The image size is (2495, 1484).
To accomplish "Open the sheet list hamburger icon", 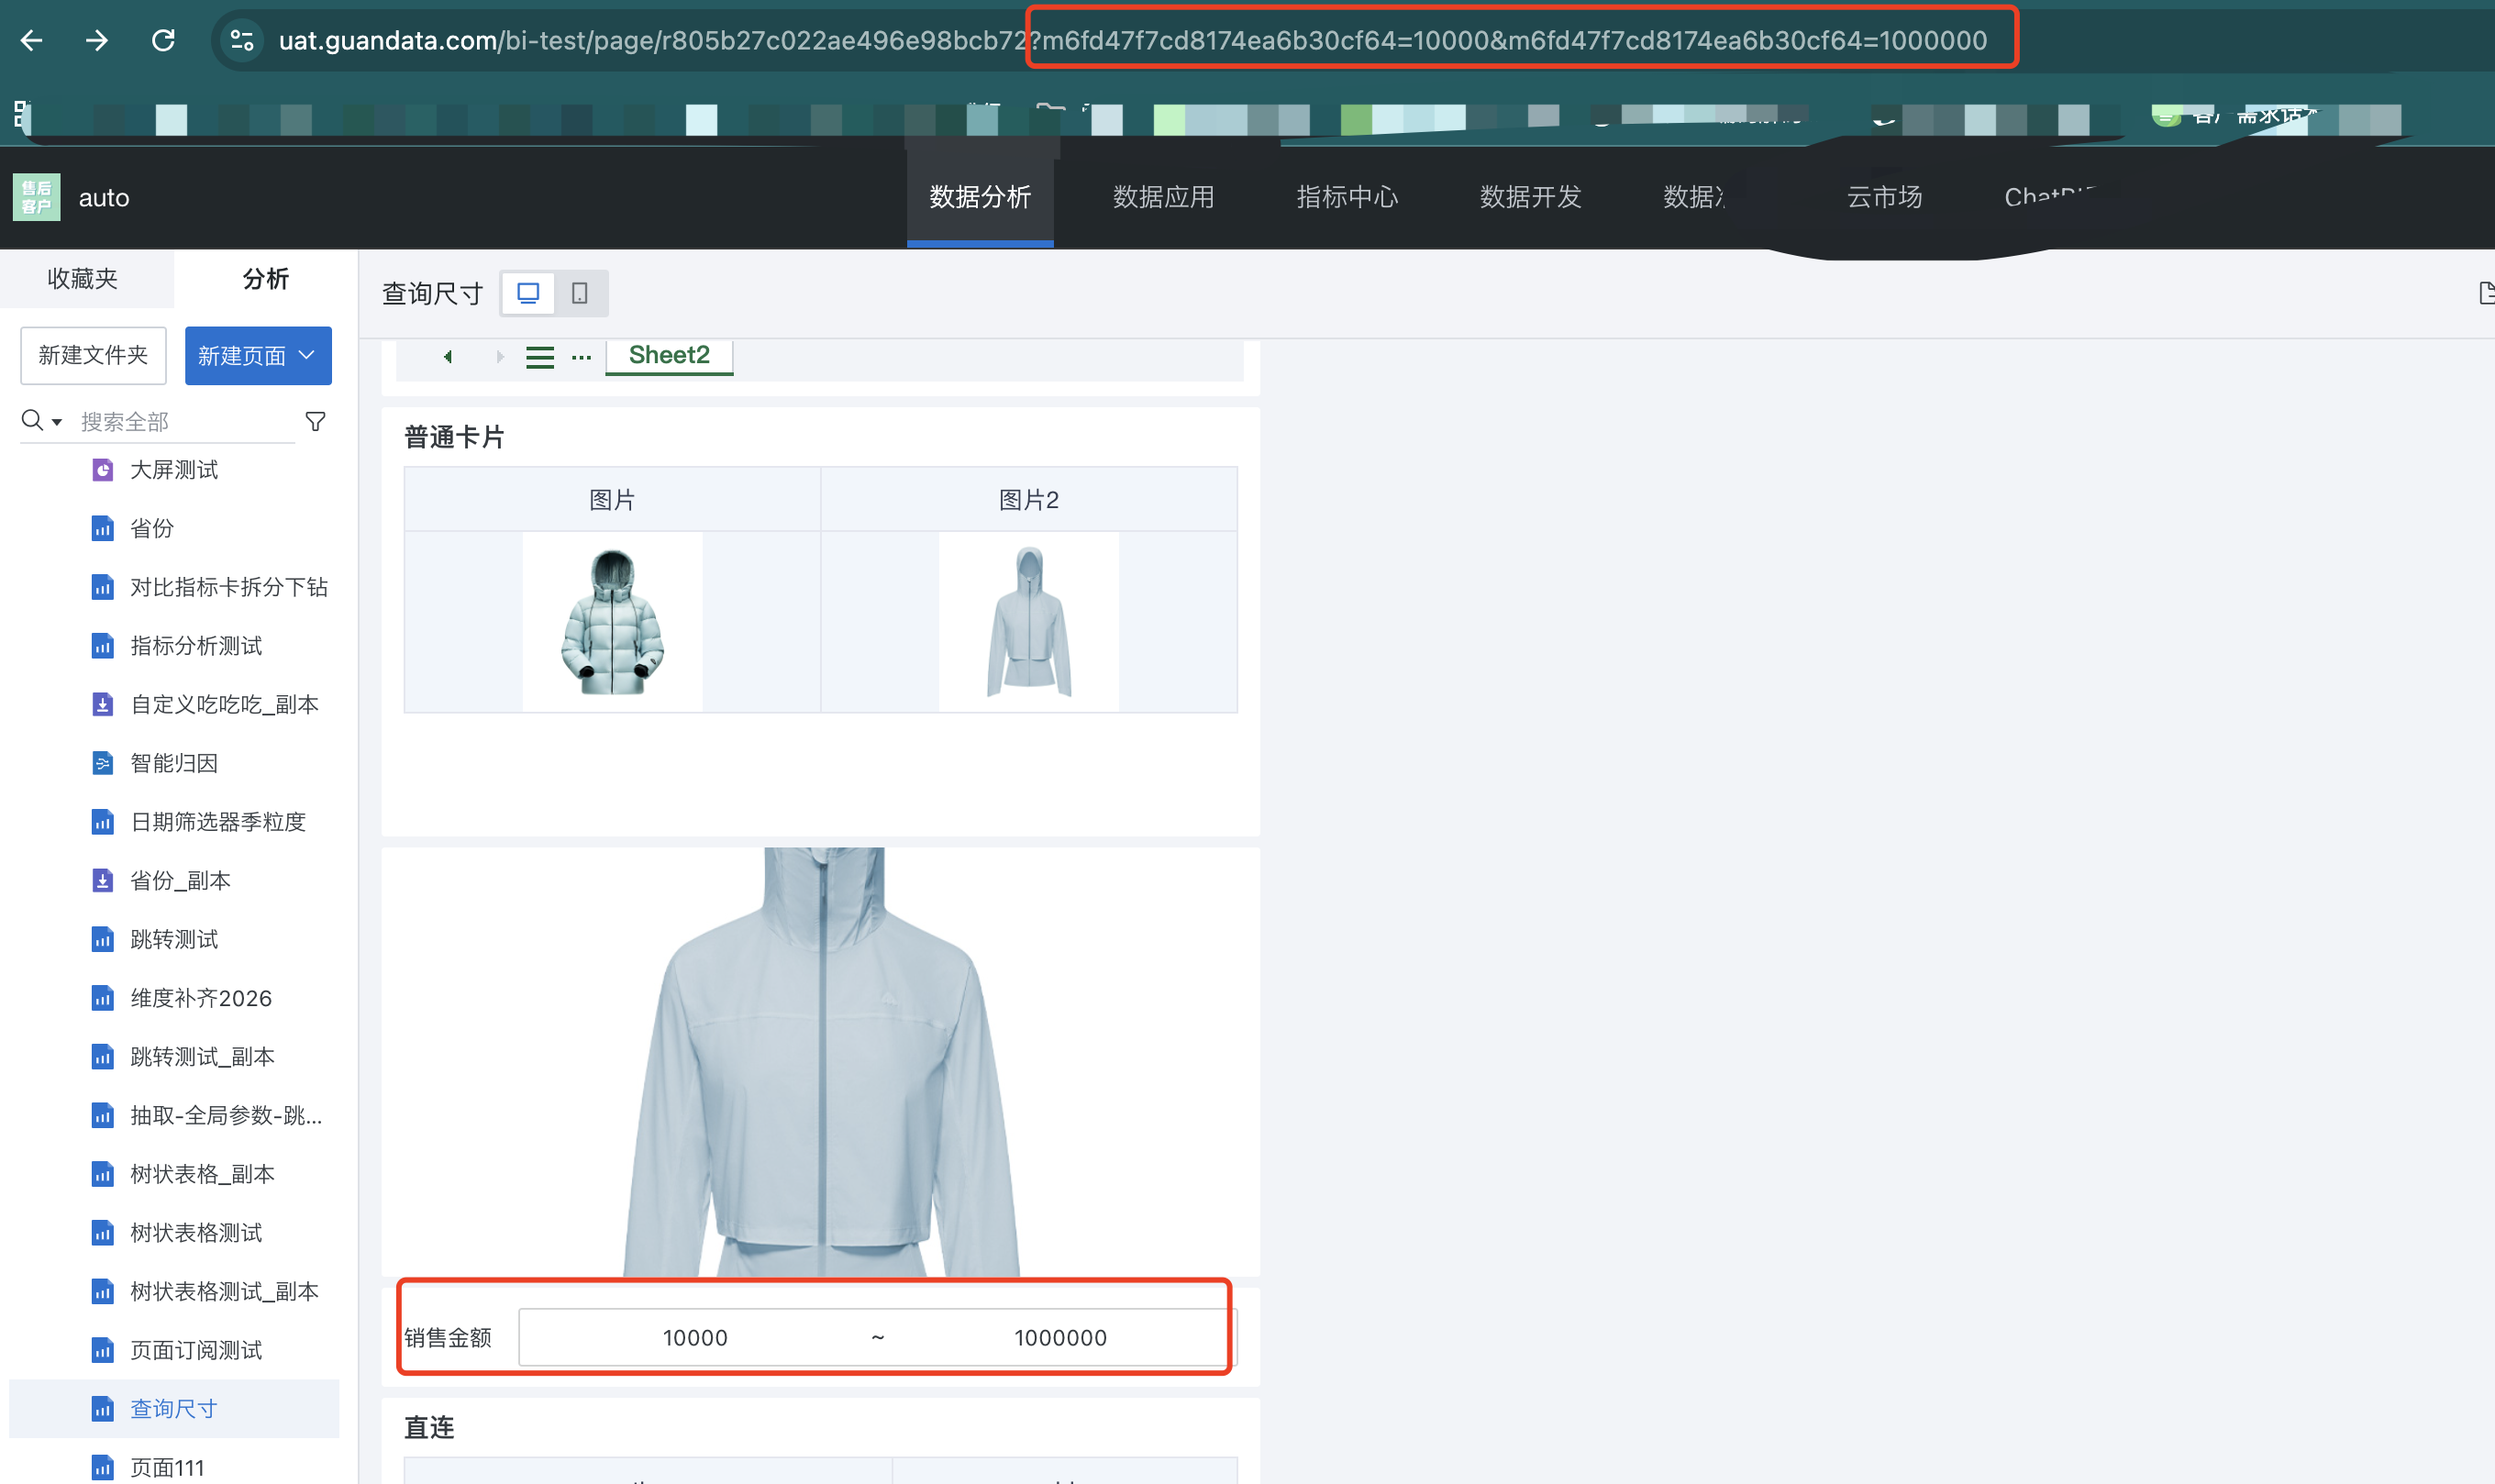I will tap(540, 357).
